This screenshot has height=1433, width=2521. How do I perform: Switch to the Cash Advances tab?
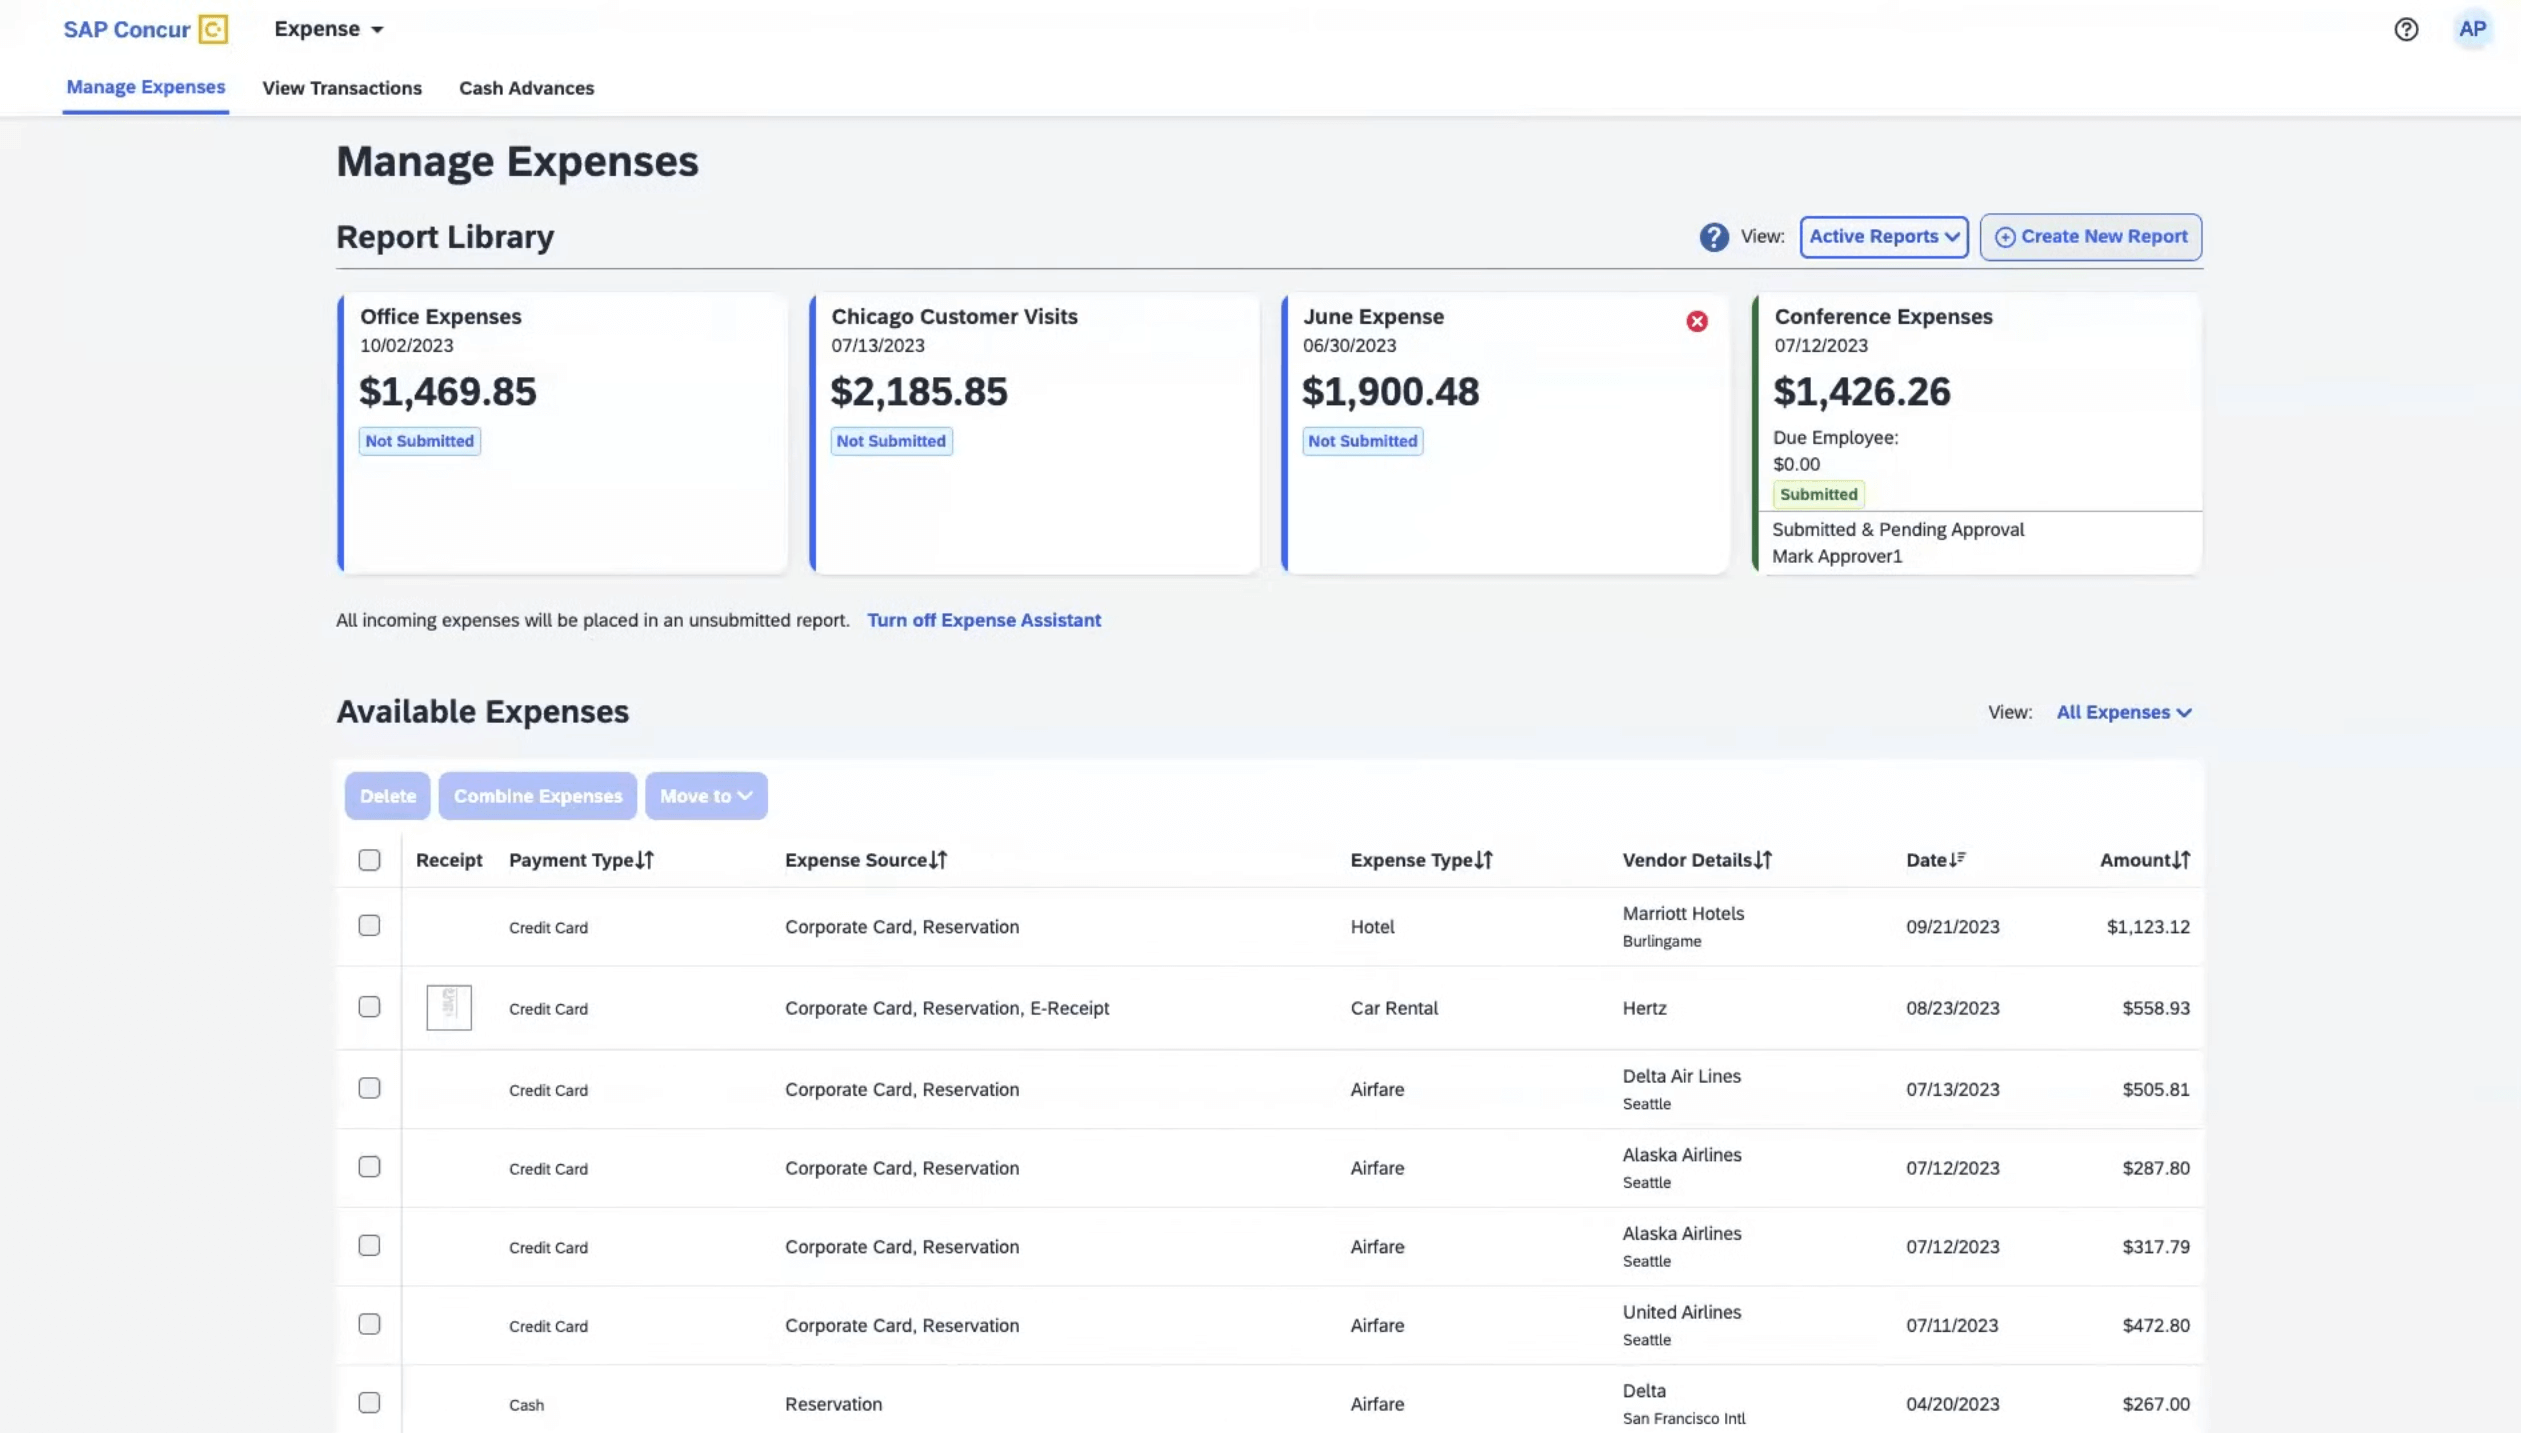[526, 88]
